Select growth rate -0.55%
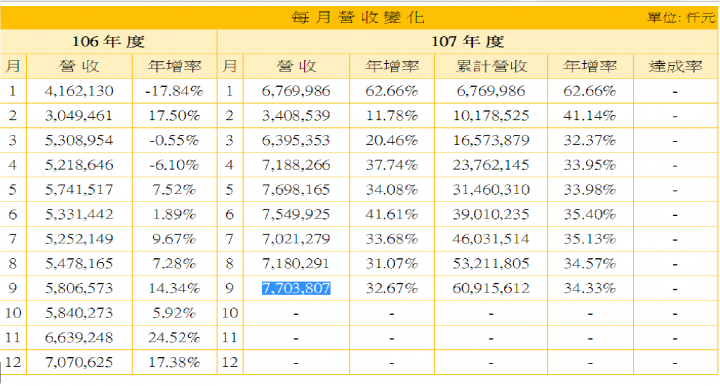Viewport: 720px width, 386px height. (174, 140)
